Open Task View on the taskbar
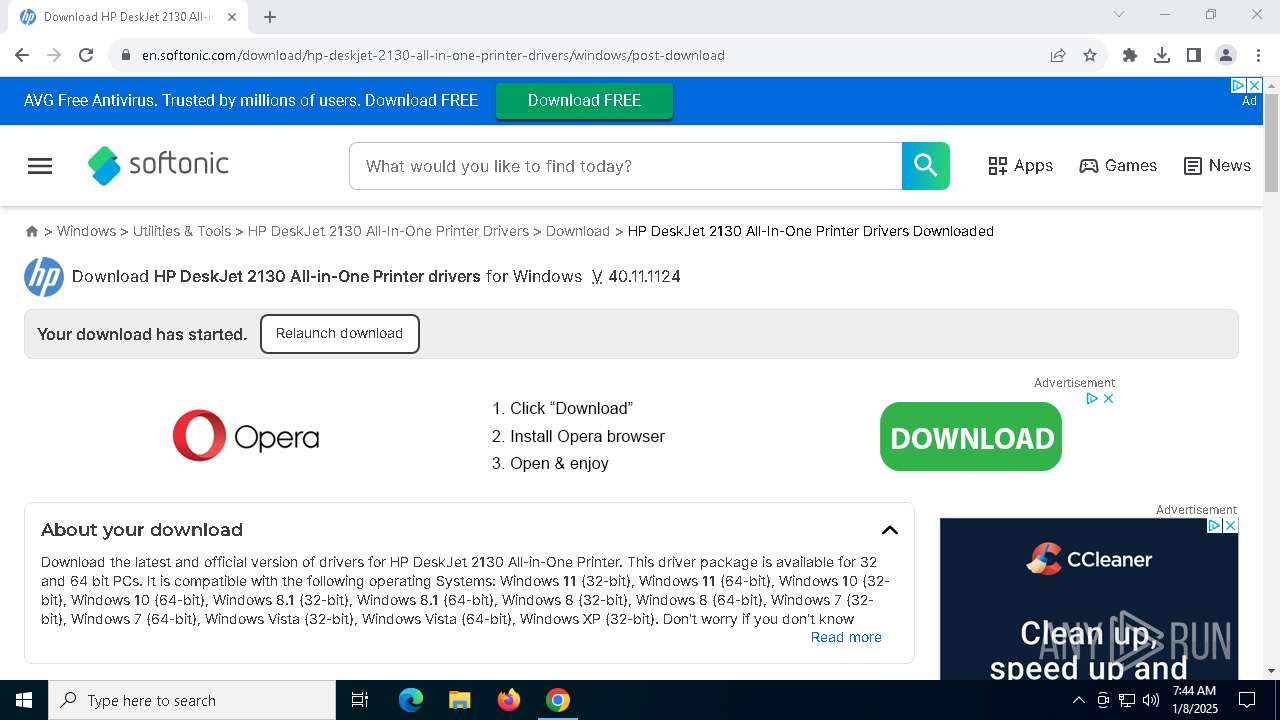 (x=360, y=700)
